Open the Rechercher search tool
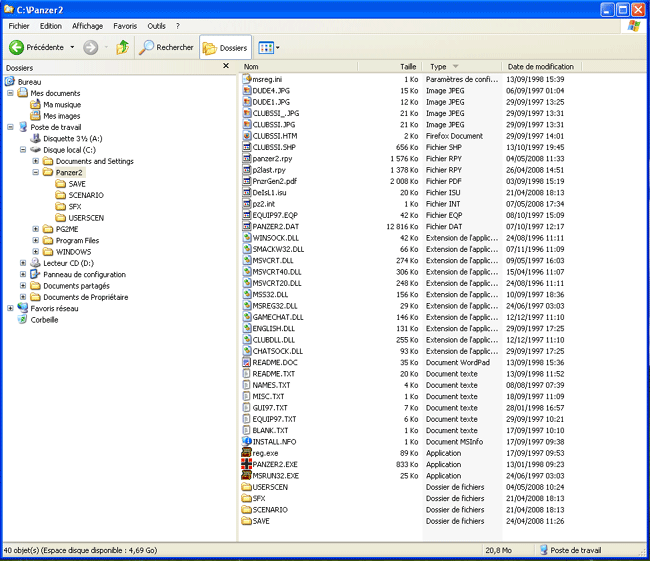Screen dimensions: 650x561 (x=166, y=47)
